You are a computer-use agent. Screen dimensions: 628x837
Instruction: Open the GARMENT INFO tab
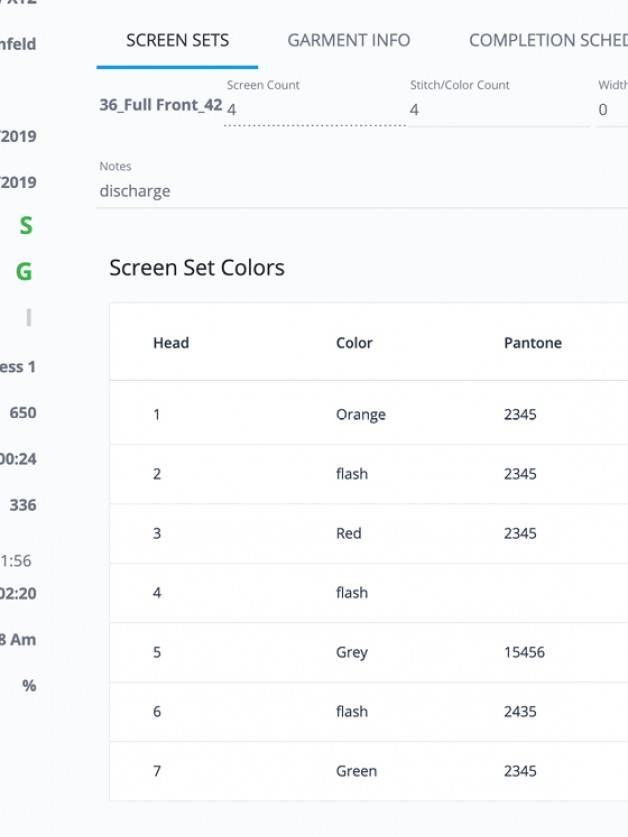(x=349, y=41)
